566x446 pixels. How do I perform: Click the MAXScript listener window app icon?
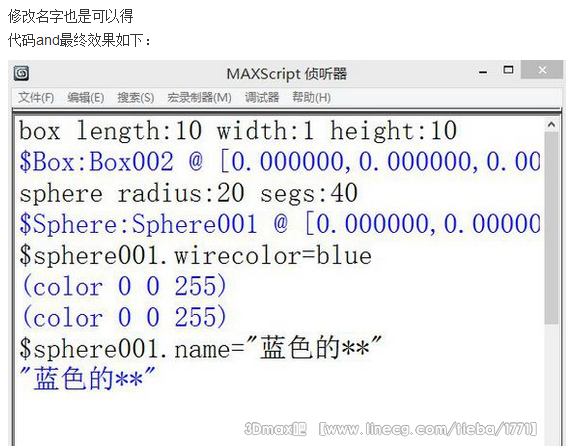click(22, 73)
